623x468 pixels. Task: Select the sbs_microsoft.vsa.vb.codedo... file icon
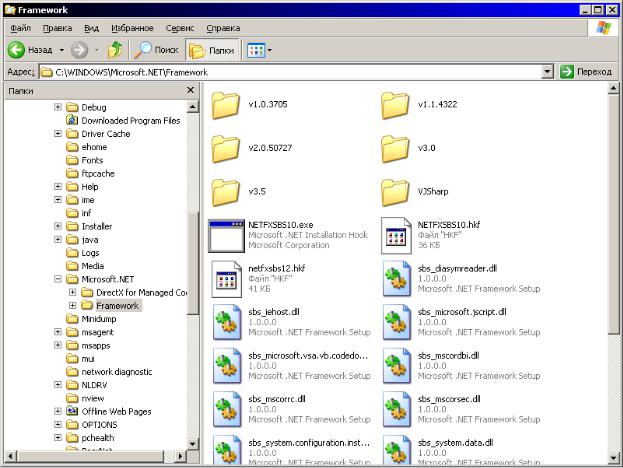pyautogui.click(x=226, y=366)
